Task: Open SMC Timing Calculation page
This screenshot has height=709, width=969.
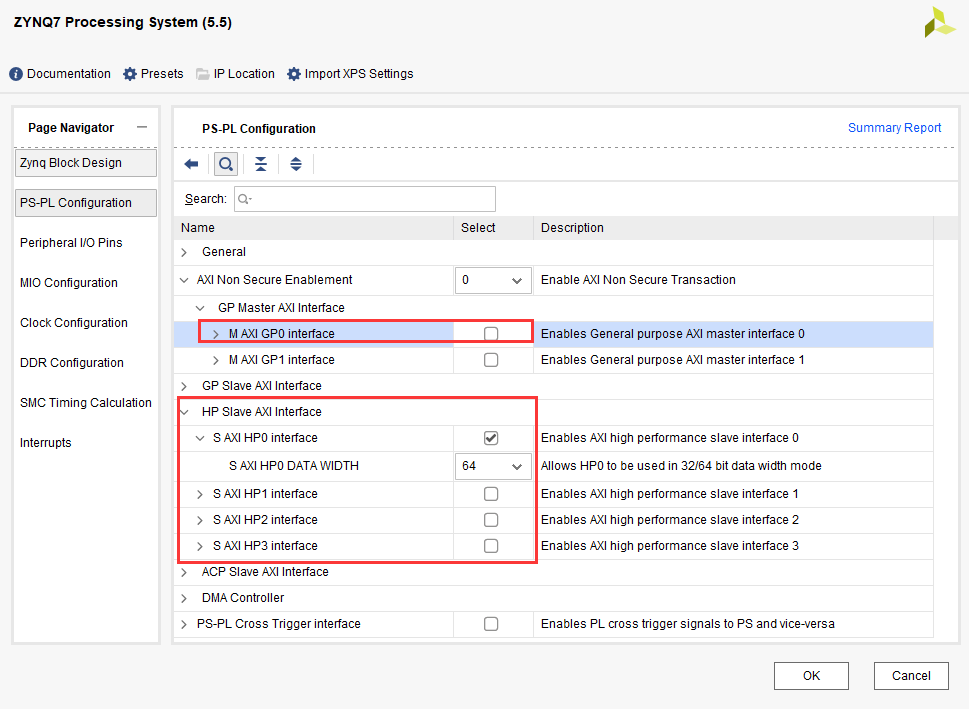Action: click(x=86, y=403)
